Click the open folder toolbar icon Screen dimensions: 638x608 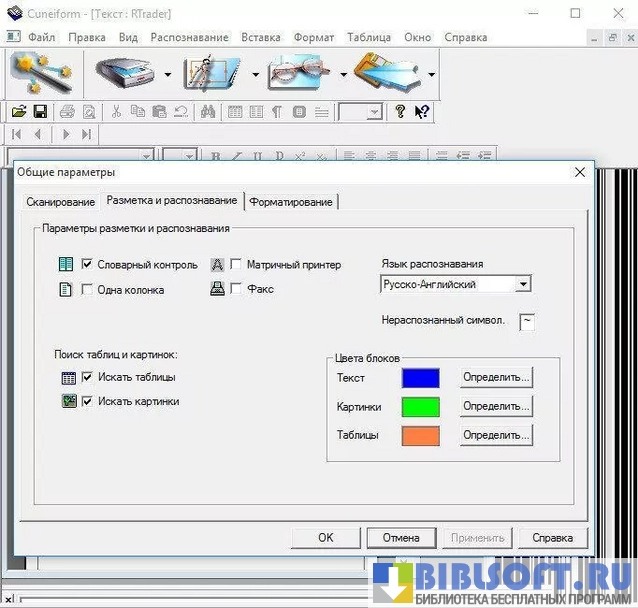[x=20, y=112]
